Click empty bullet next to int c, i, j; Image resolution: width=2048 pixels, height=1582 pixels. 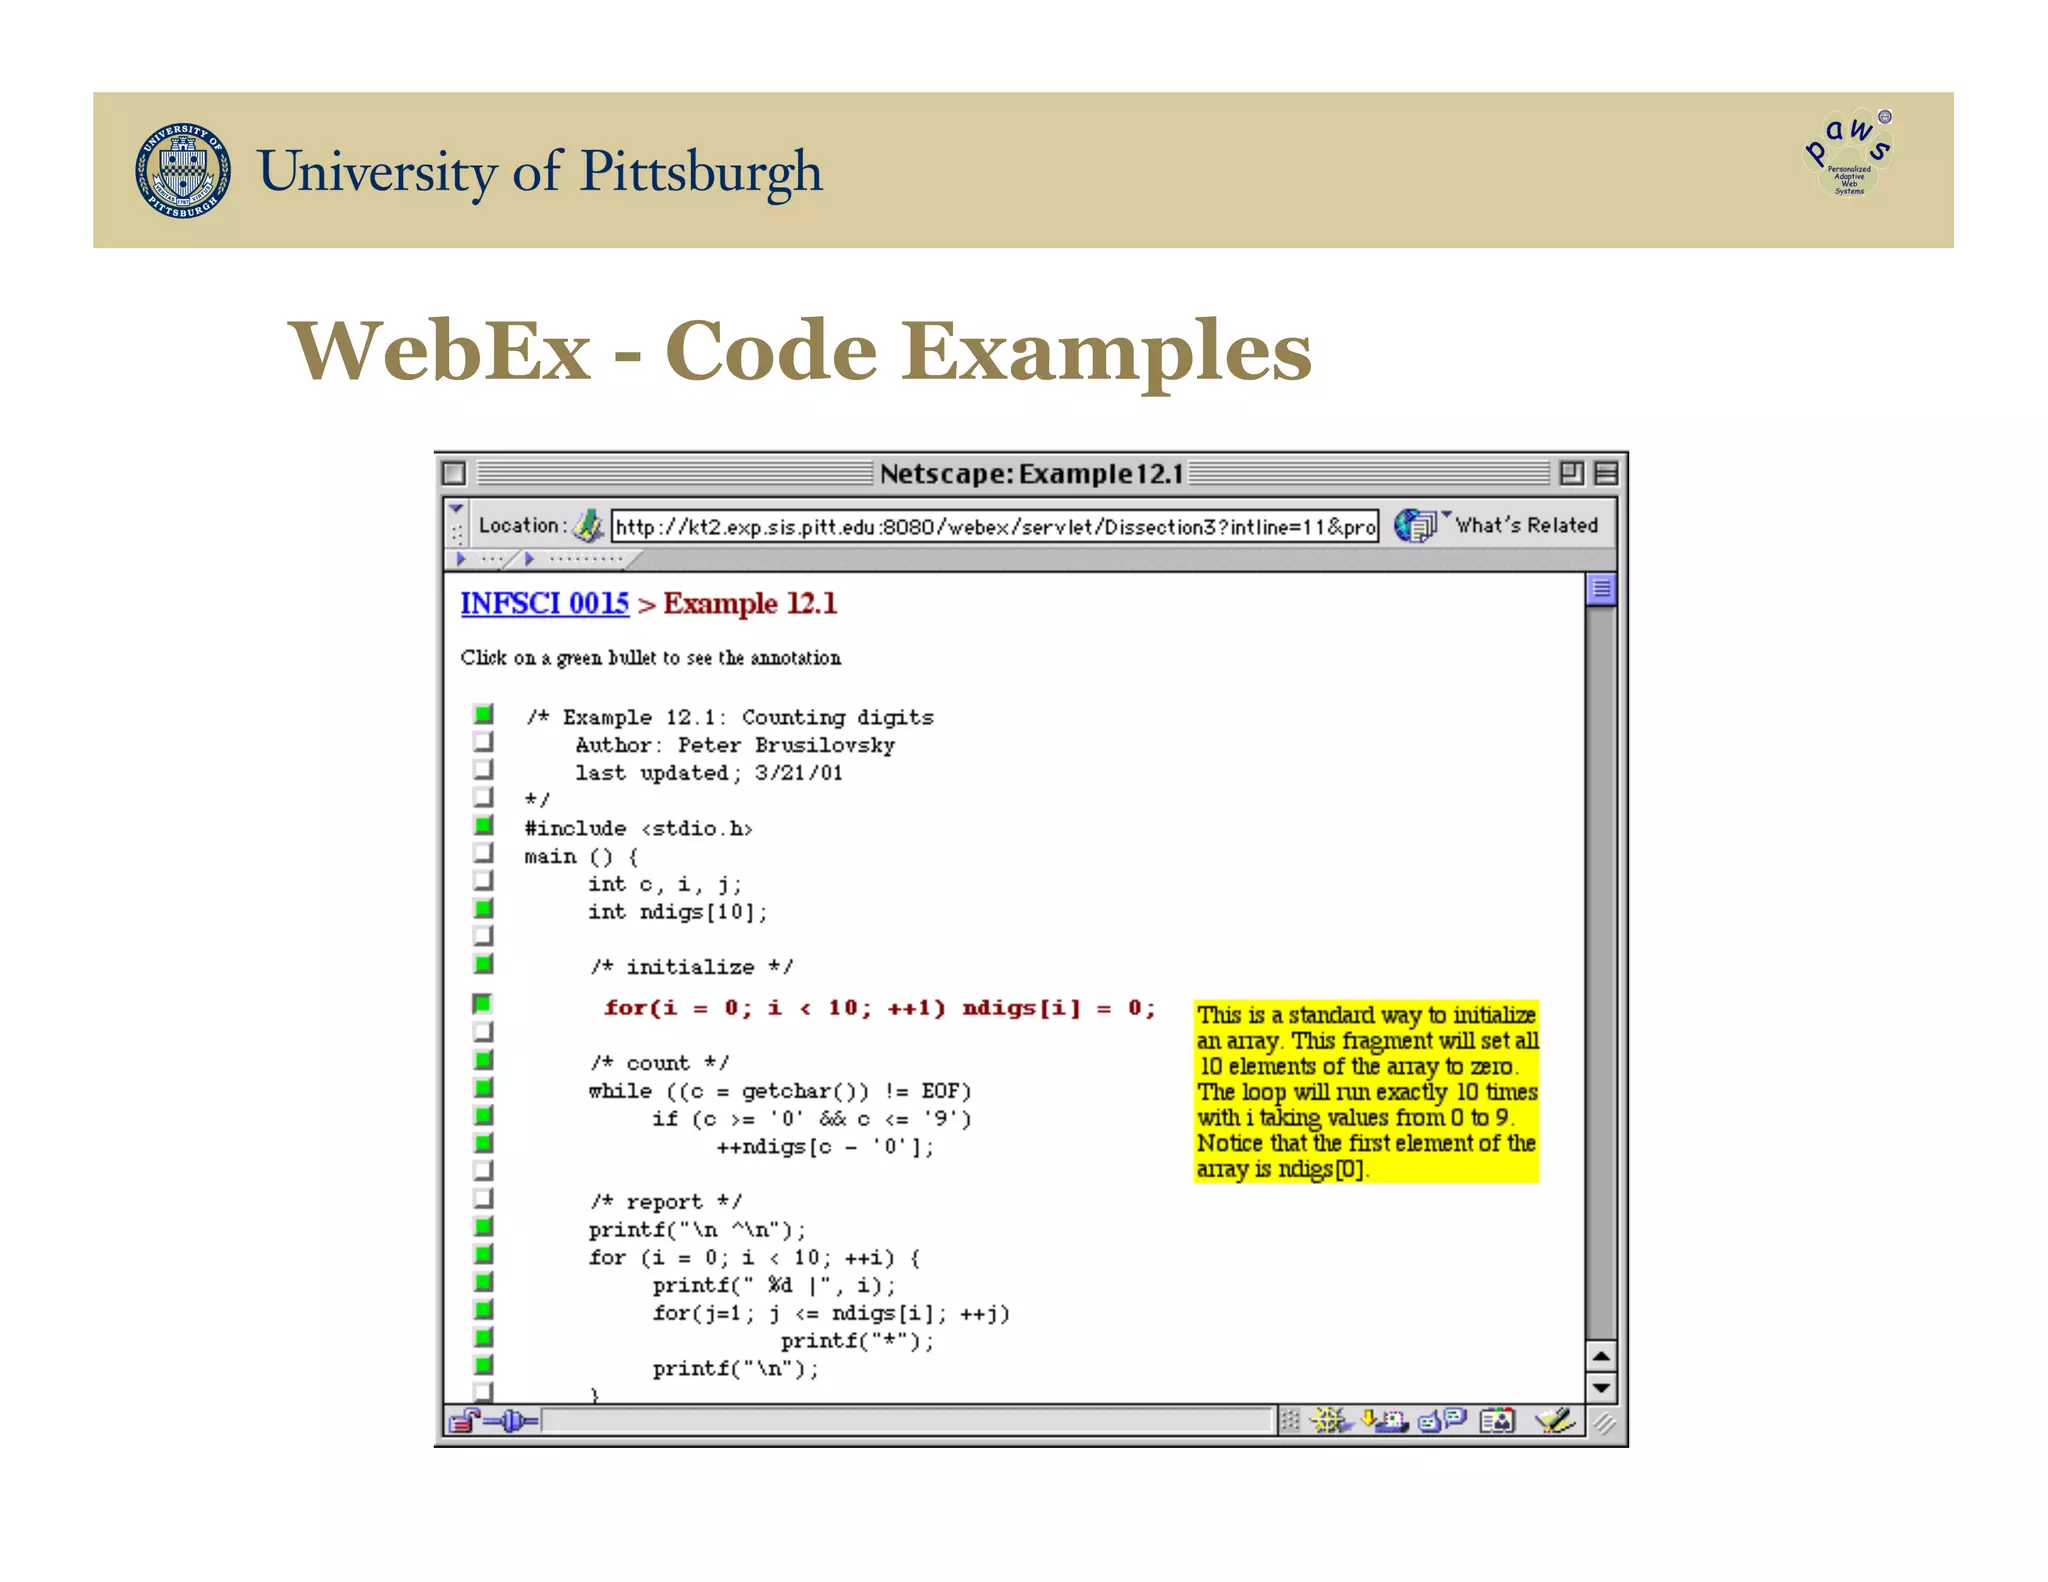tap(484, 881)
